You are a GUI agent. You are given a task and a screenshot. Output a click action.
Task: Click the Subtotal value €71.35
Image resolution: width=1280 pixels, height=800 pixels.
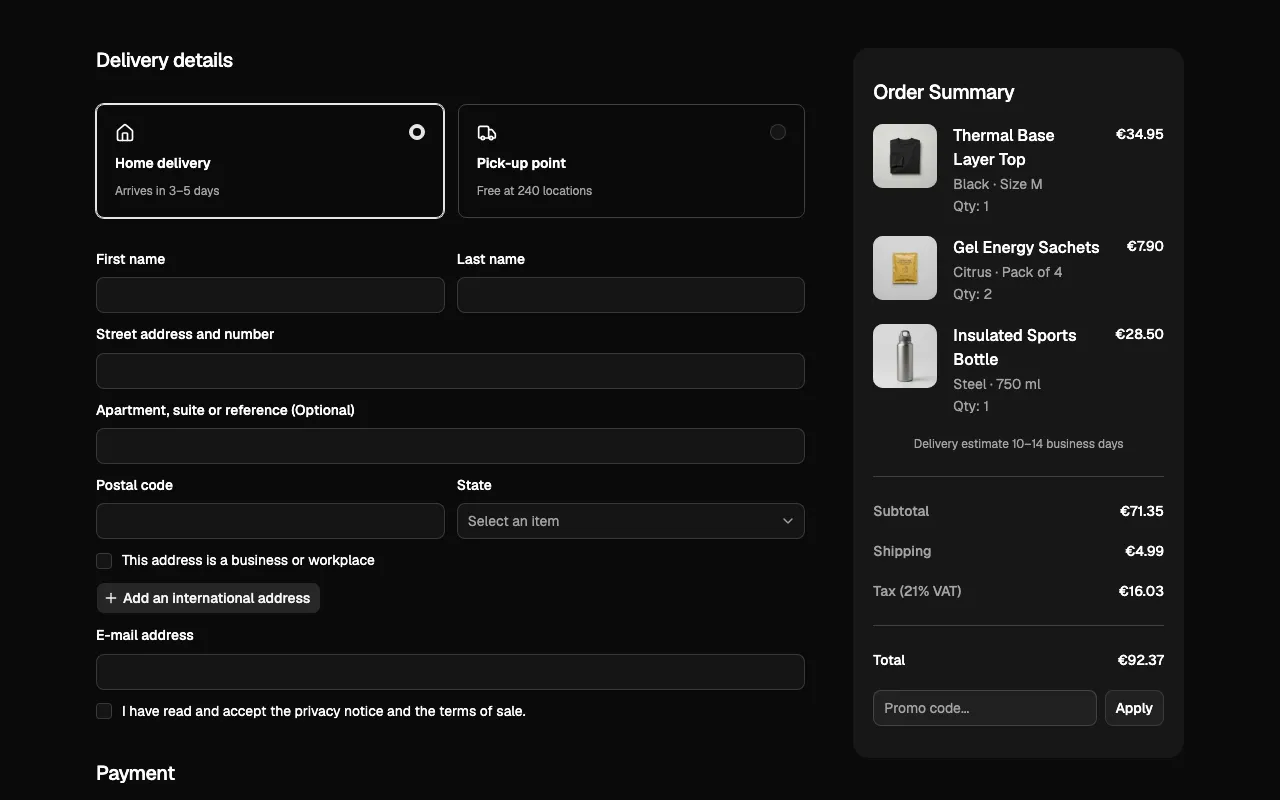pos(1142,511)
